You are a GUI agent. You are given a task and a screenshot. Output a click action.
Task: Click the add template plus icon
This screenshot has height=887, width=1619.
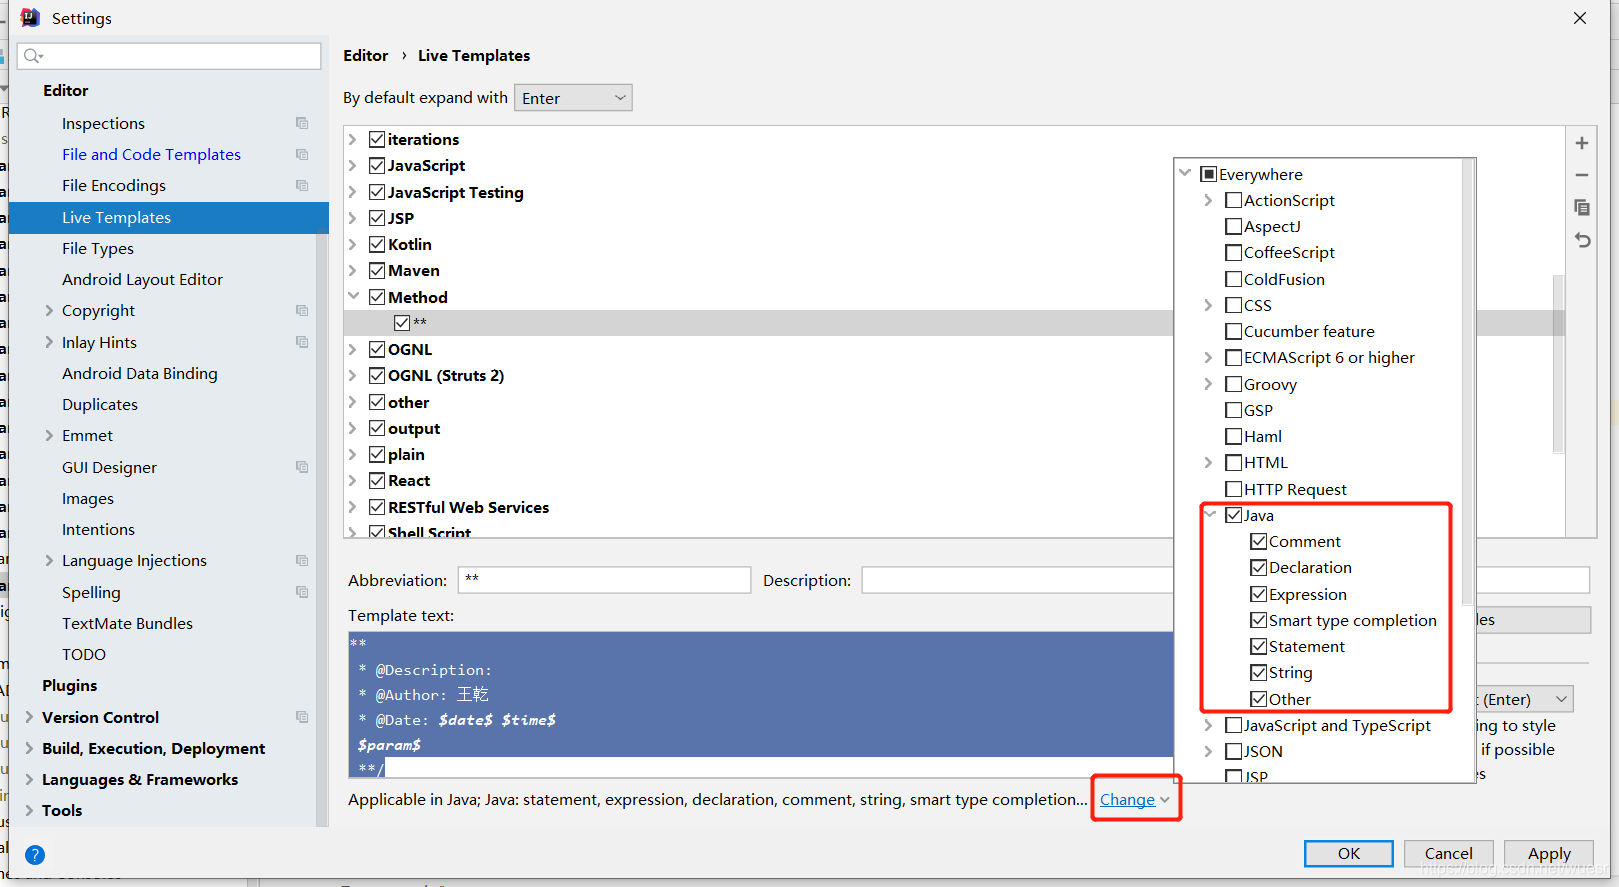tap(1582, 143)
